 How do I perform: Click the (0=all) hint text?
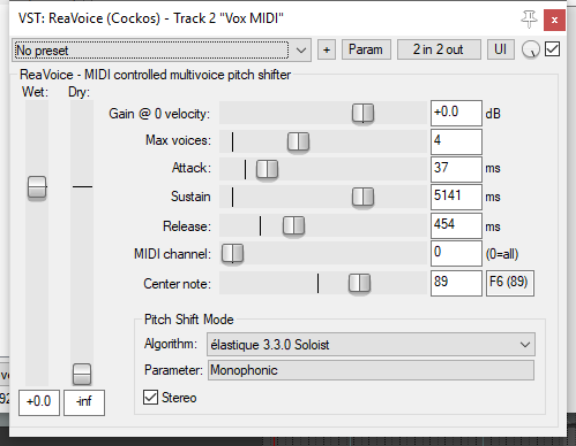pyautogui.click(x=502, y=254)
